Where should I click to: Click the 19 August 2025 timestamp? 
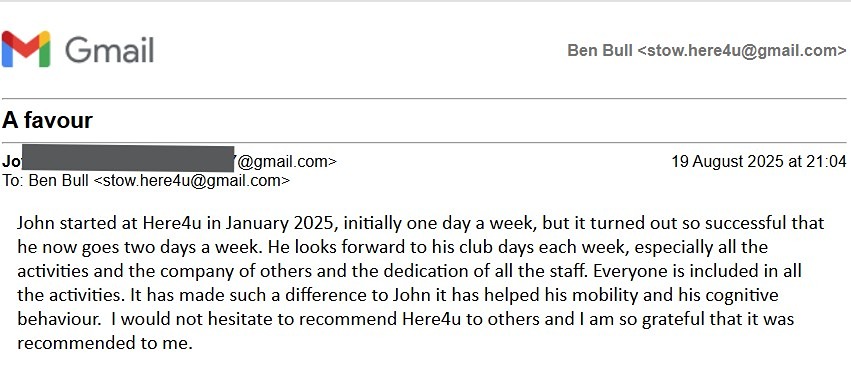(759, 162)
